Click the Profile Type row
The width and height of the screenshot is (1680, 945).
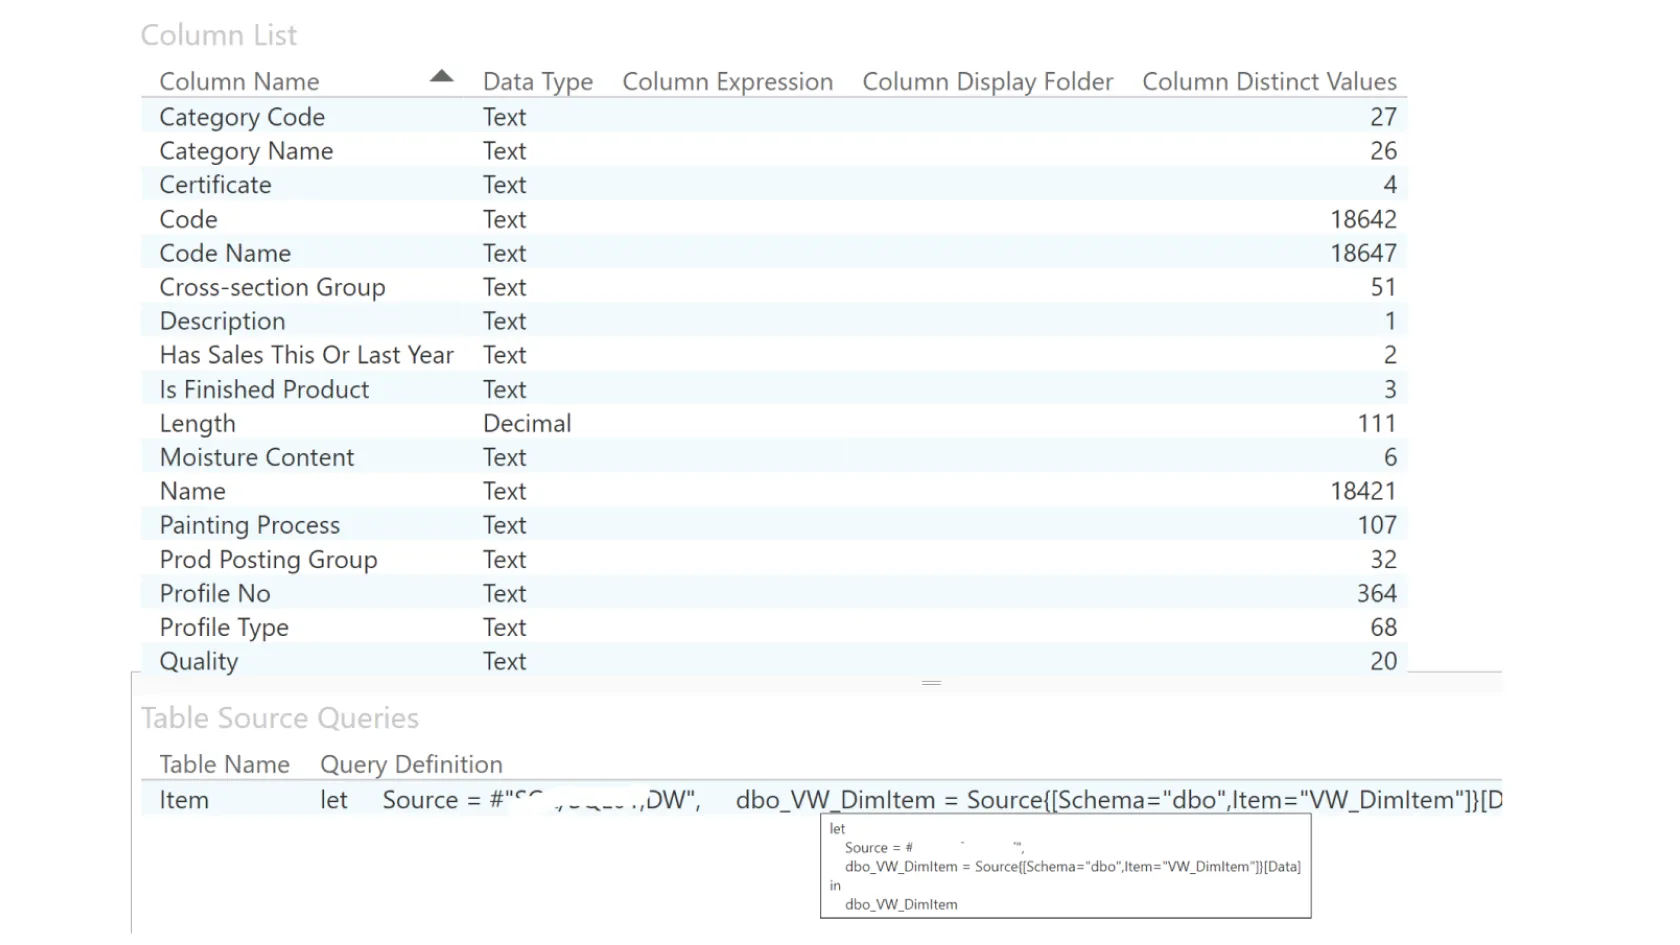pos(224,627)
